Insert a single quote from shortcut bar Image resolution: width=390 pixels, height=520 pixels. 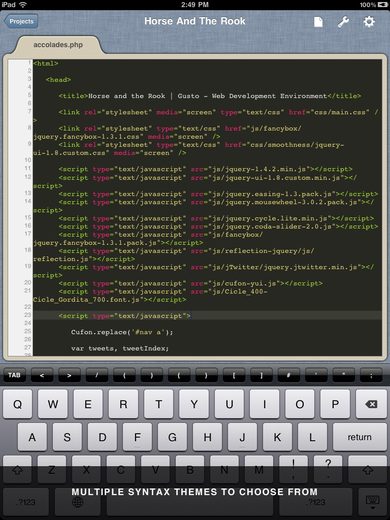coord(316,375)
